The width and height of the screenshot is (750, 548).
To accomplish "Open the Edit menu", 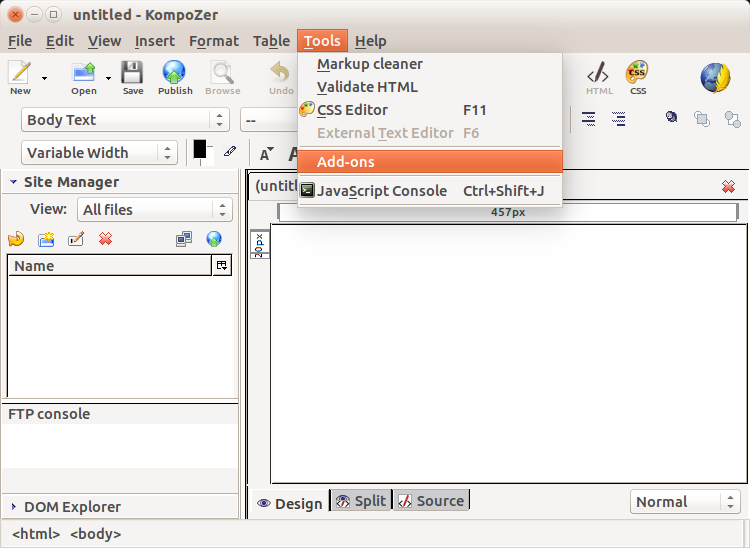I will [60, 41].
